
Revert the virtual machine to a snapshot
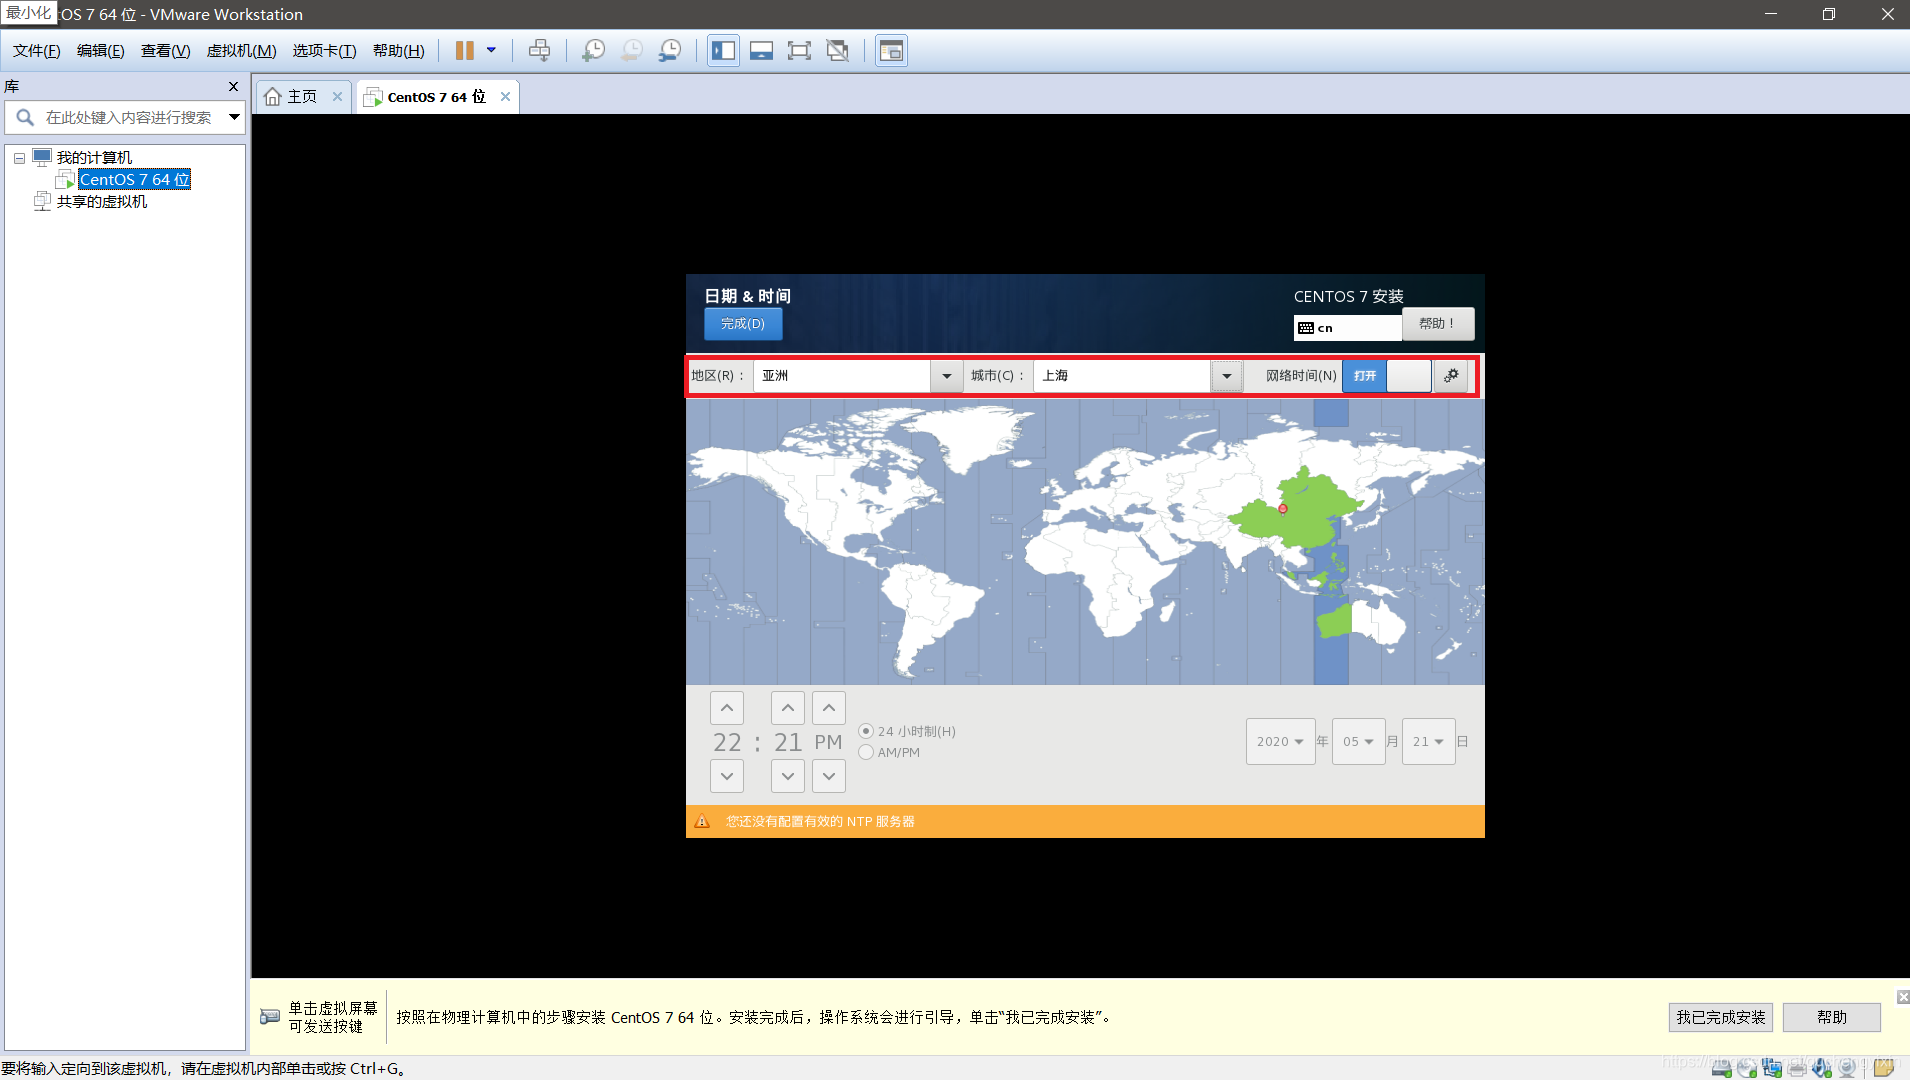pos(631,50)
